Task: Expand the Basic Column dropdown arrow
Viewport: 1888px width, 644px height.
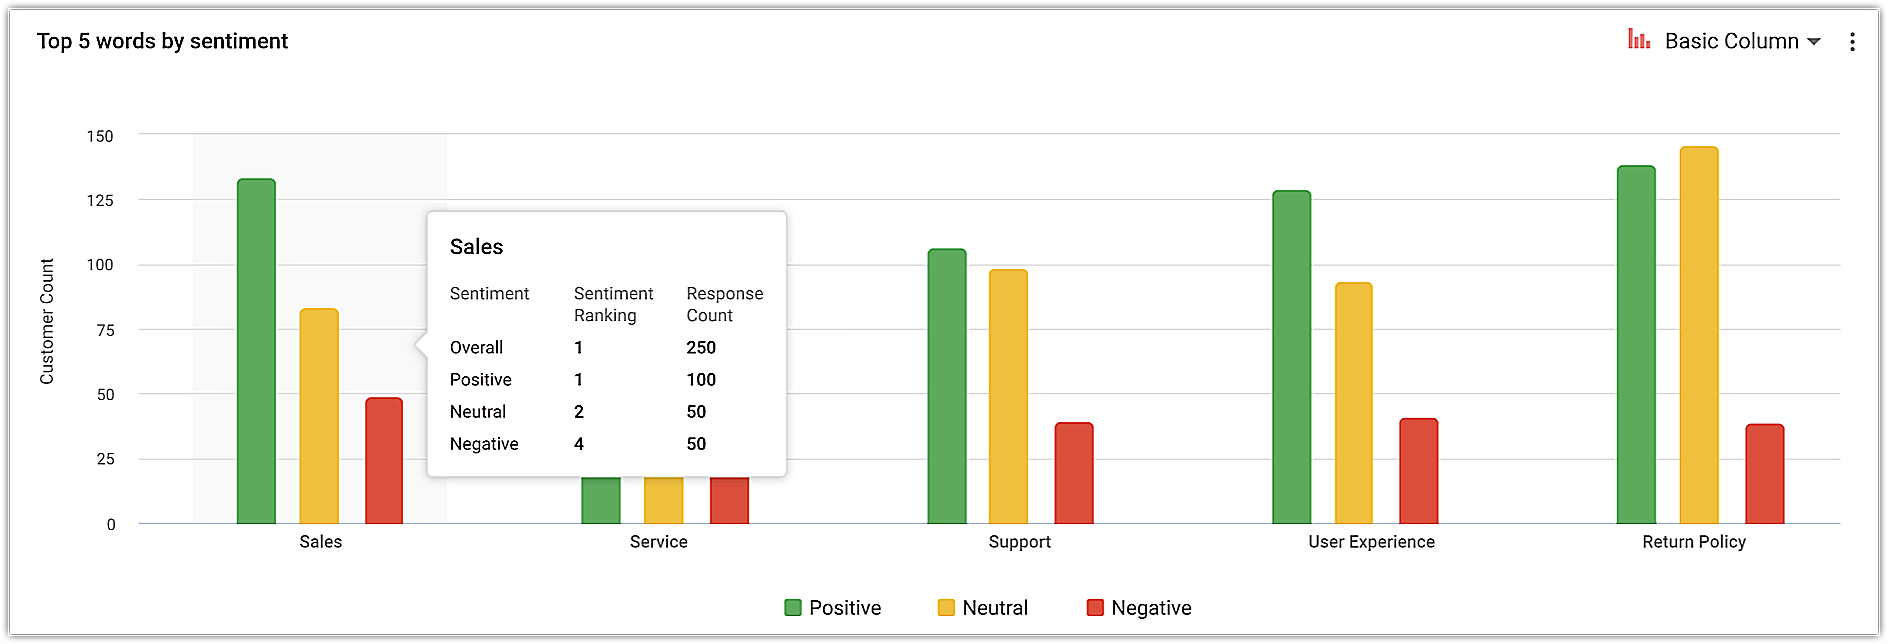Action: tap(1814, 42)
